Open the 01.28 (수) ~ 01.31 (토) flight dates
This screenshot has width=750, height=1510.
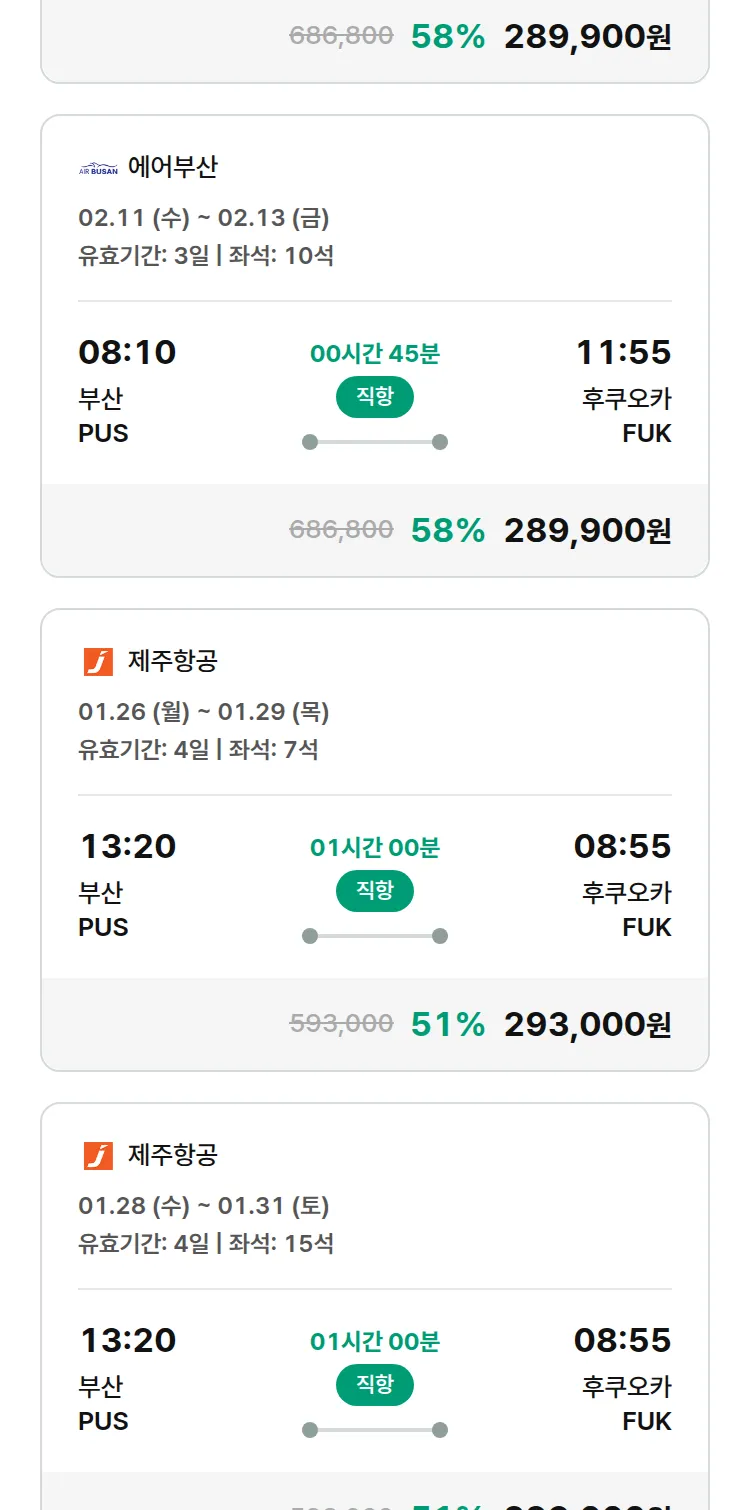click(x=204, y=1206)
